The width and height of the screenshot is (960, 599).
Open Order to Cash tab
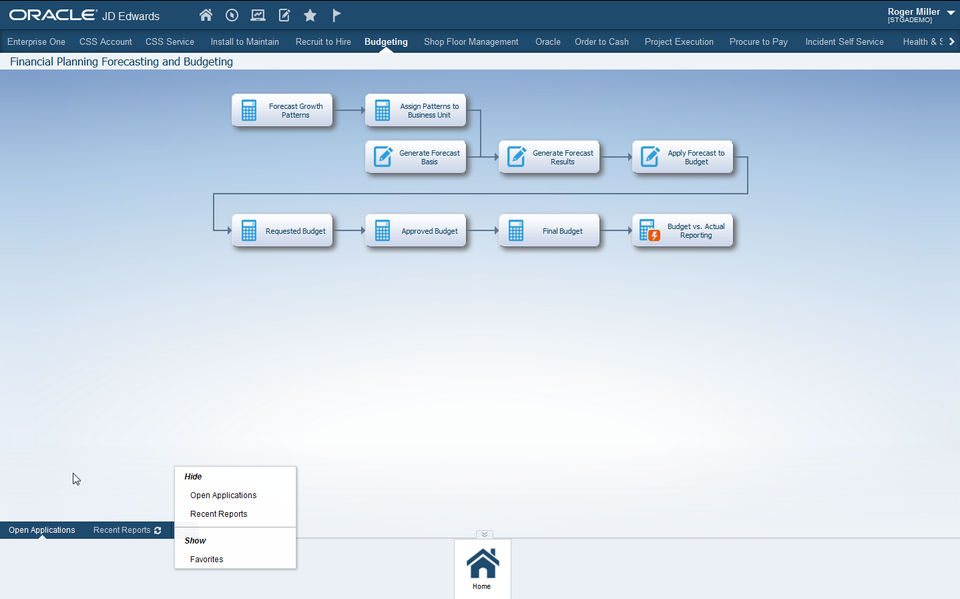(x=602, y=42)
